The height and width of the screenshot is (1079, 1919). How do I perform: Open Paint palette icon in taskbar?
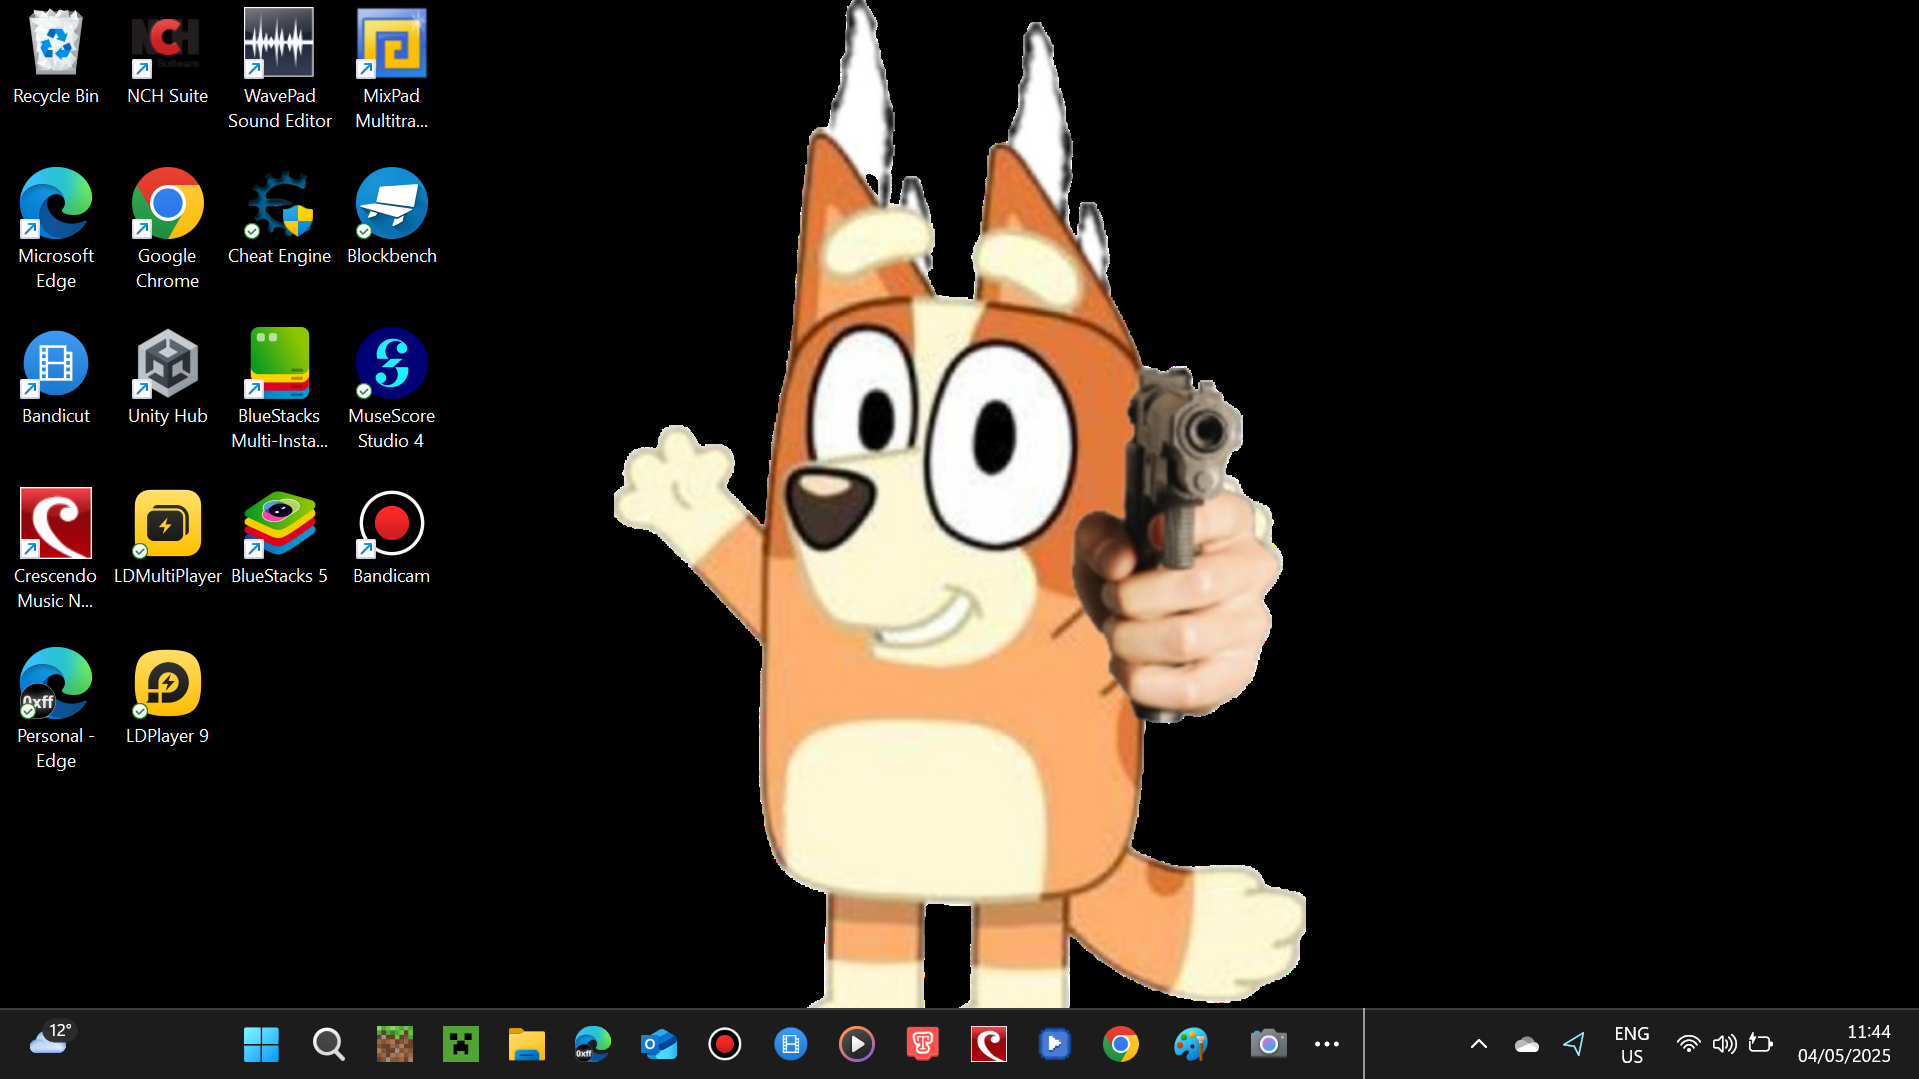[x=1191, y=1044]
